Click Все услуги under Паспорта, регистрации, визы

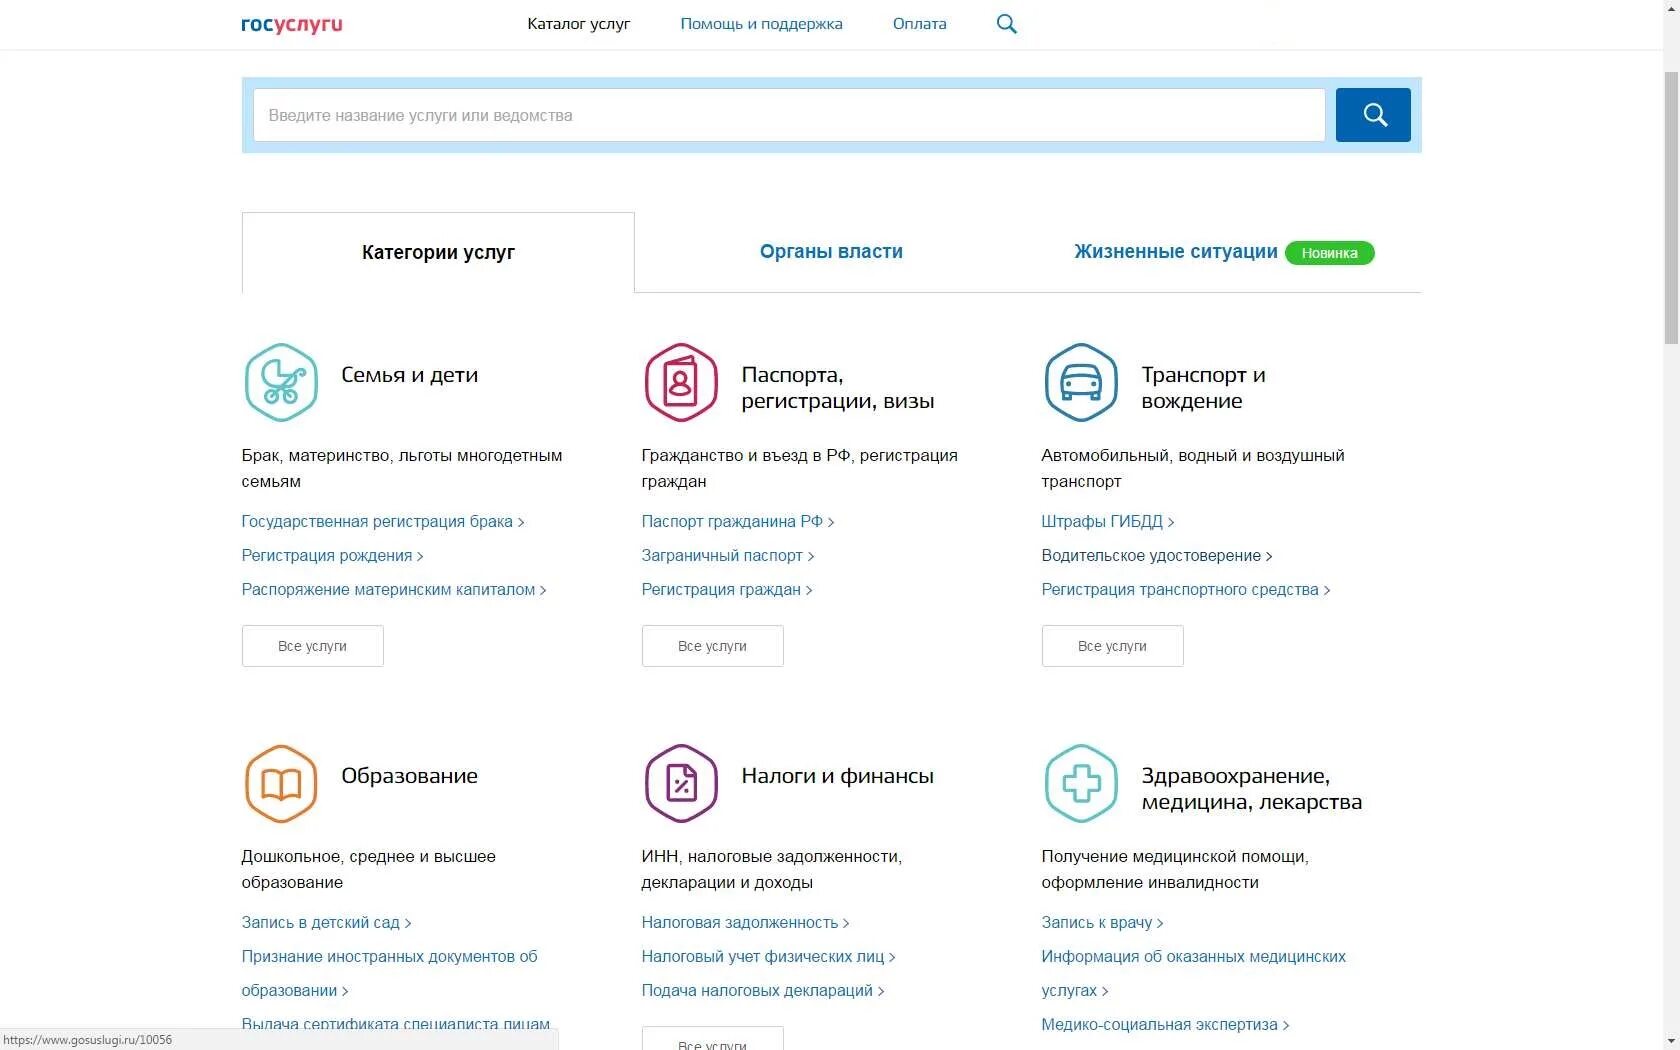[x=712, y=646]
